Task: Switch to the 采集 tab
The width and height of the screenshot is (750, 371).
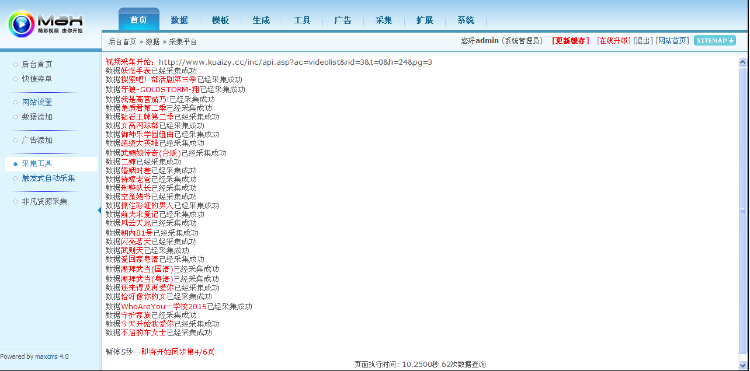Action: [x=384, y=21]
